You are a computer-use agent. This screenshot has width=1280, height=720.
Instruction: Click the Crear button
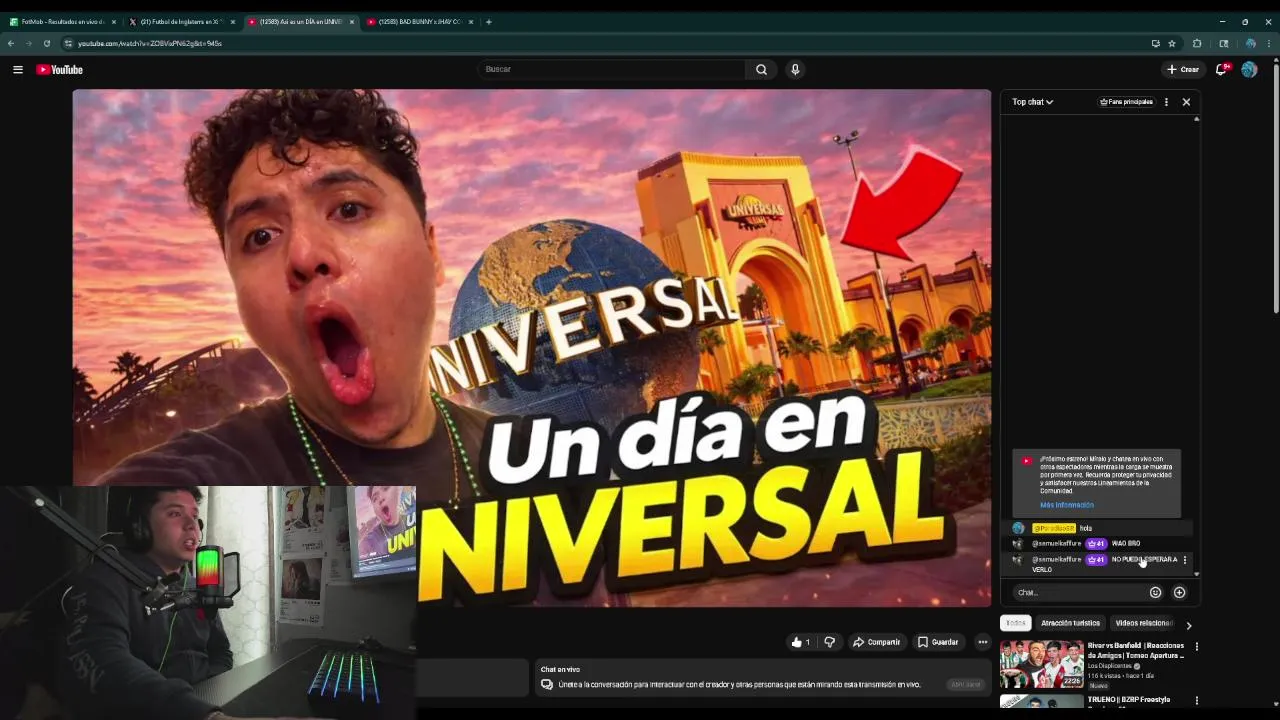coord(1183,69)
